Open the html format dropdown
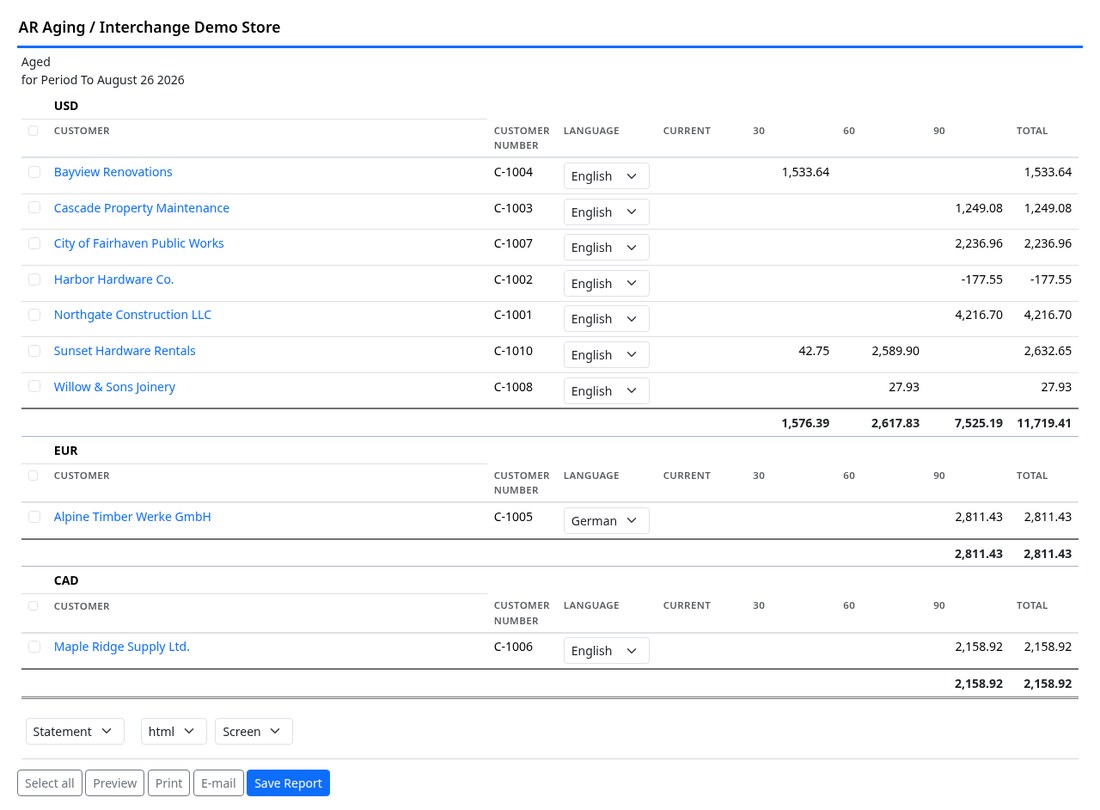This screenshot has height=810, width=1100. [173, 731]
